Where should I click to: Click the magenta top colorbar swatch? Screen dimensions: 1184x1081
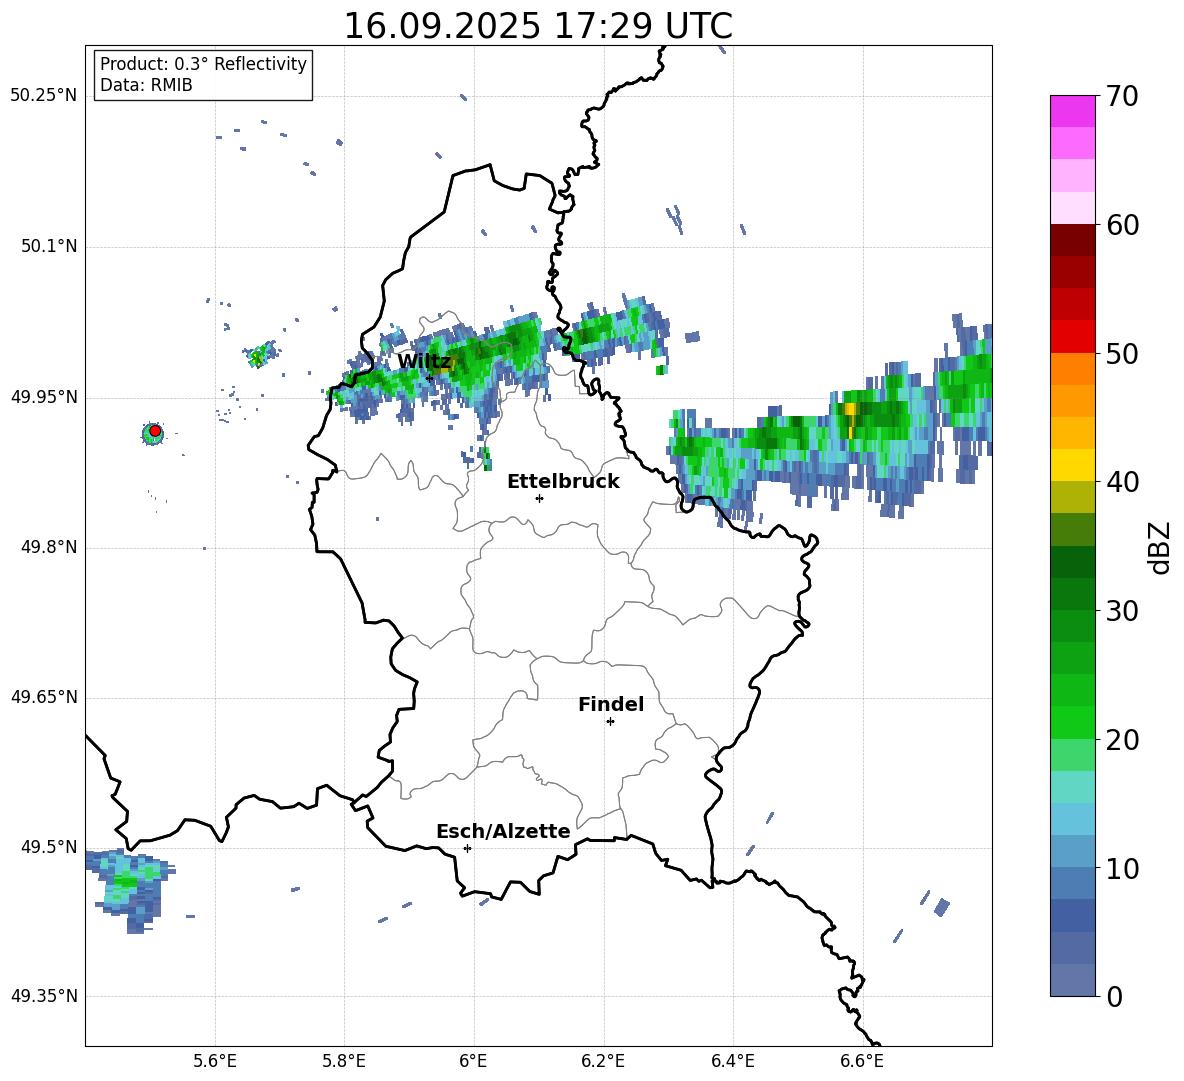tap(1072, 112)
